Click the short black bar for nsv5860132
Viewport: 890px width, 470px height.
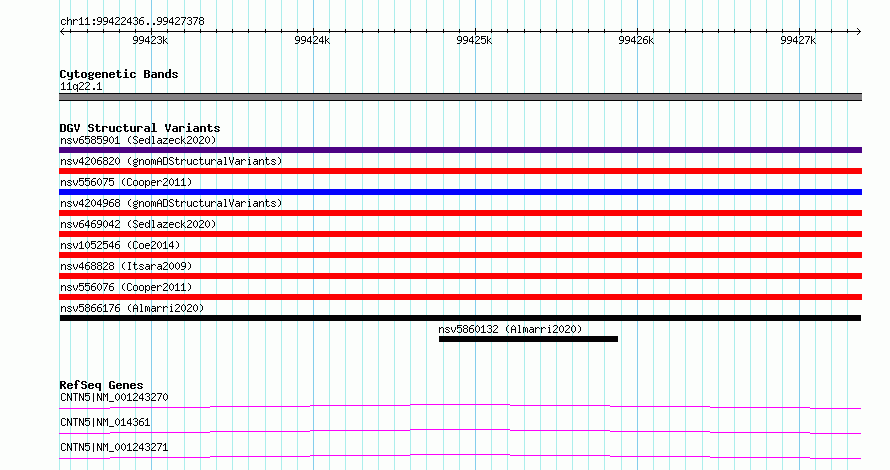click(528, 339)
